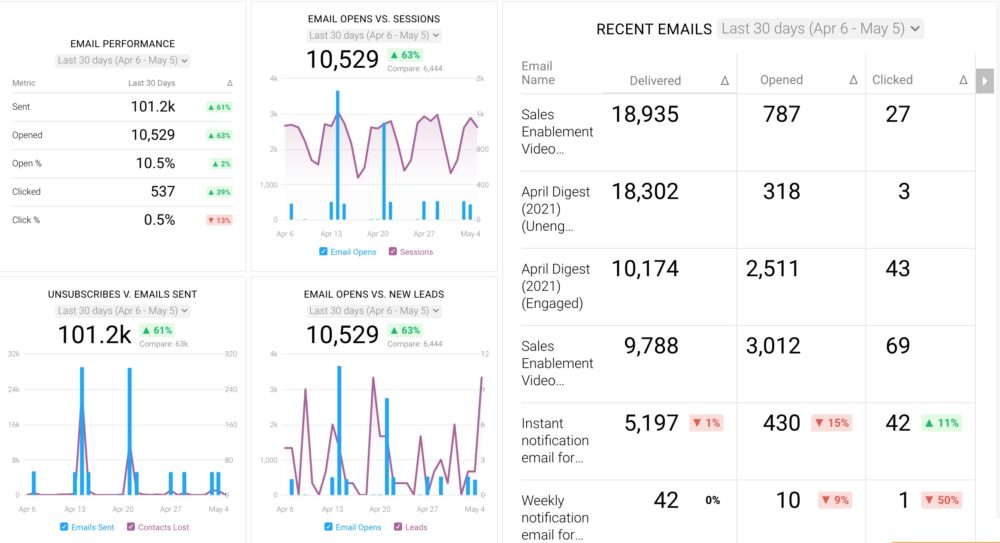Click red 50% badge for Weekly notification
The height and width of the screenshot is (543, 1000).
[940, 500]
